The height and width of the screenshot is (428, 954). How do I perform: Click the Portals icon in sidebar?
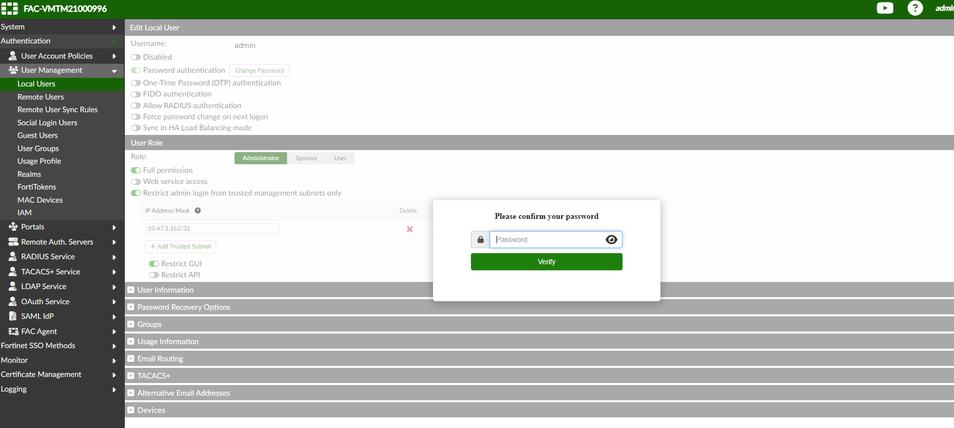point(13,226)
